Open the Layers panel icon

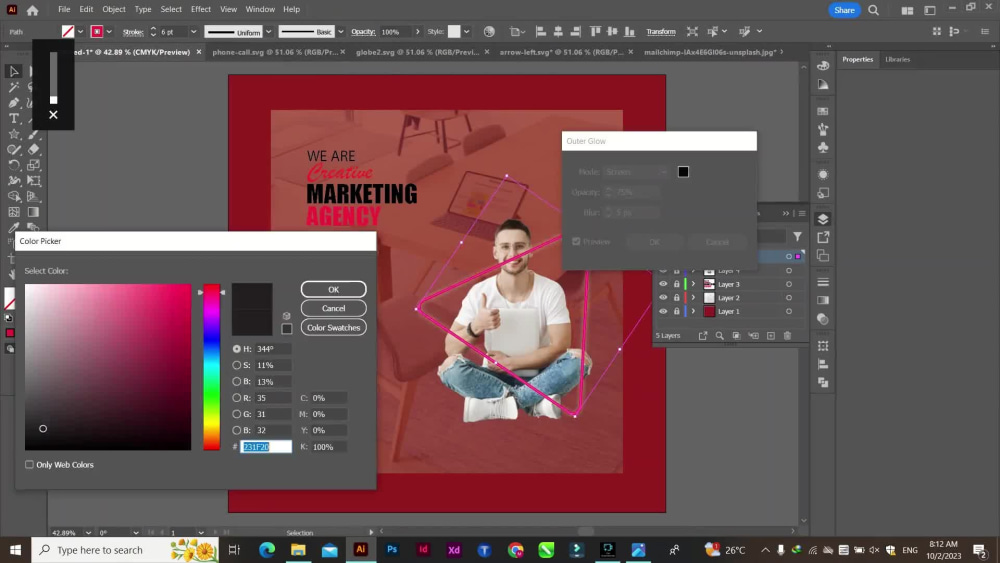tap(823, 219)
